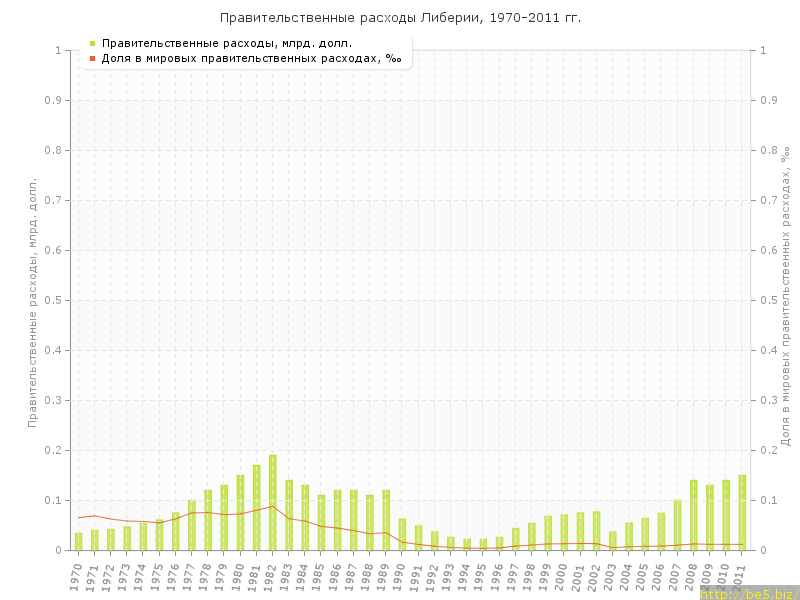The height and width of the screenshot is (600, 800).
Task: Click the left y-axis title in млрд. долл.
Action: coord(32,302)
